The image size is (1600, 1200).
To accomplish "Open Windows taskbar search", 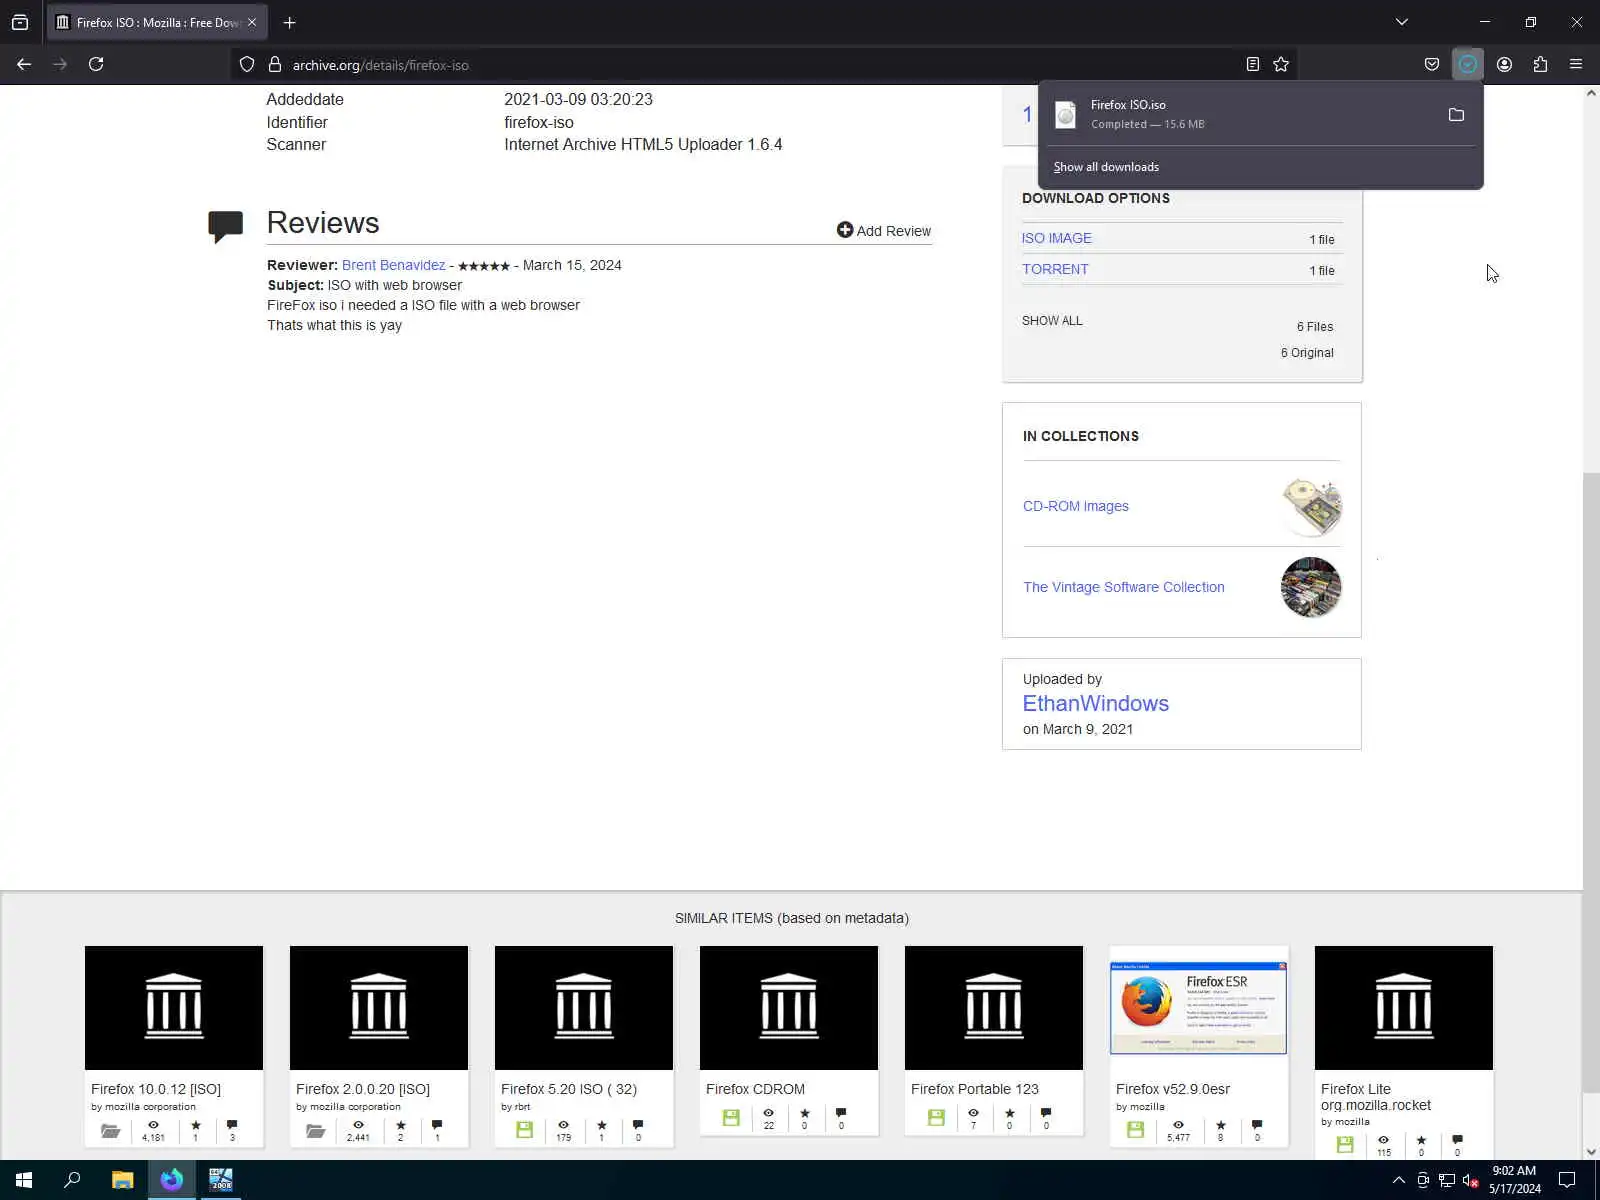I will pos(72,1180).
